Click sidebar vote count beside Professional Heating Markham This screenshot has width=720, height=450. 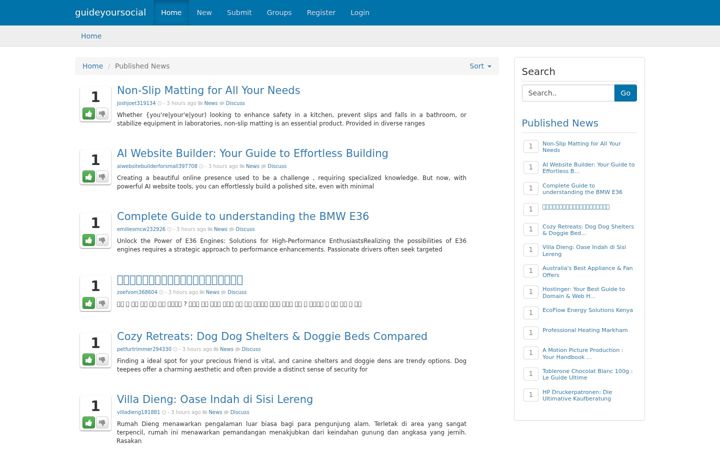click(x=531, y=332)
